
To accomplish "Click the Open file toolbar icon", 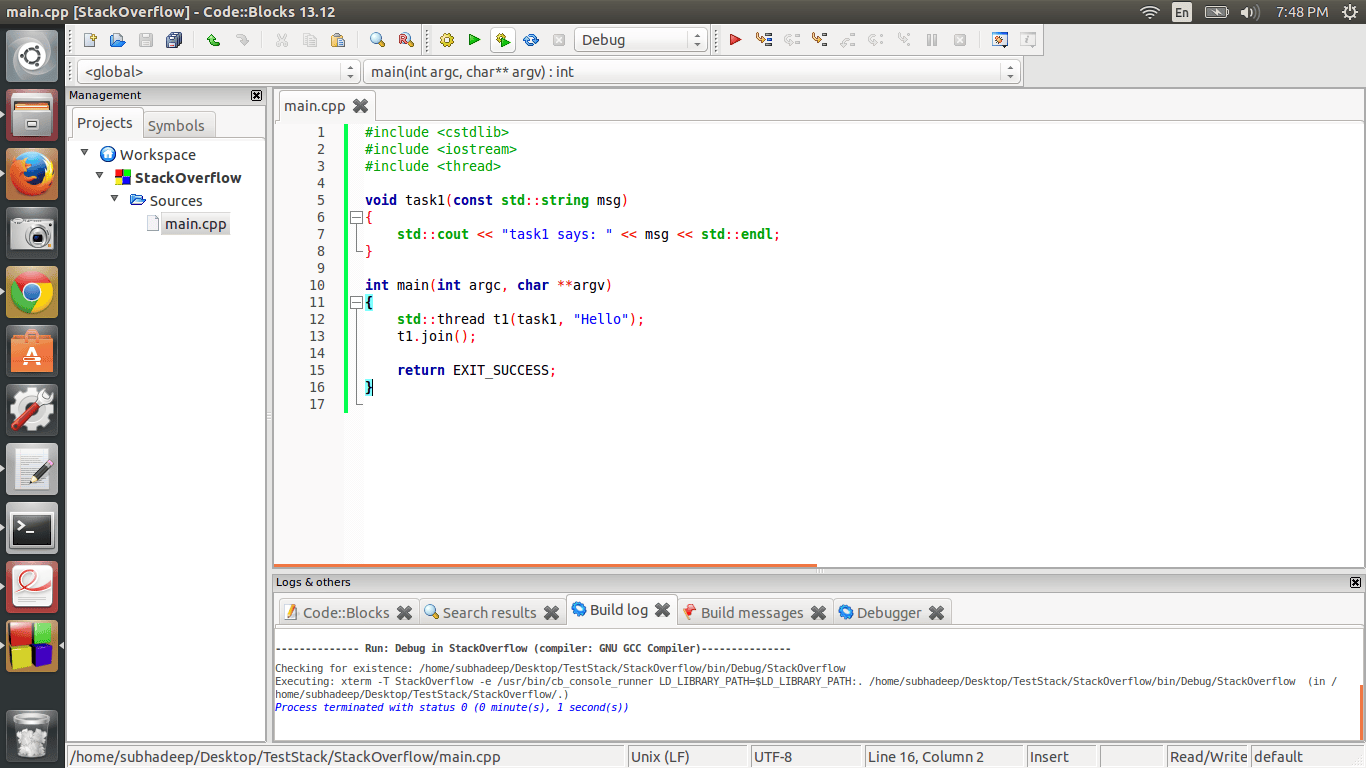I will point(117,40).
